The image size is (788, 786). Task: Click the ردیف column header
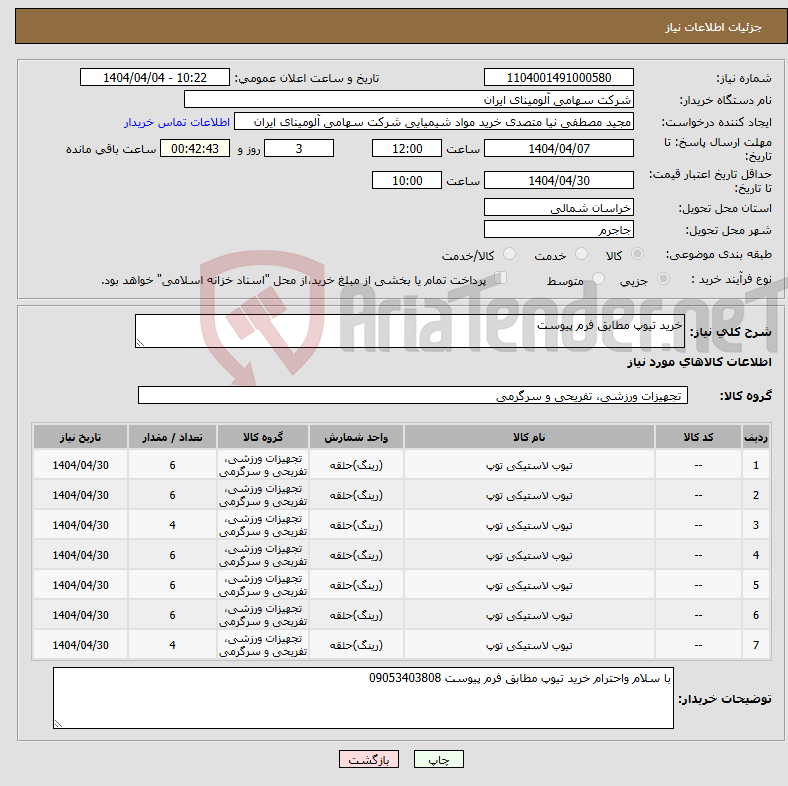[x=756, y=437]
